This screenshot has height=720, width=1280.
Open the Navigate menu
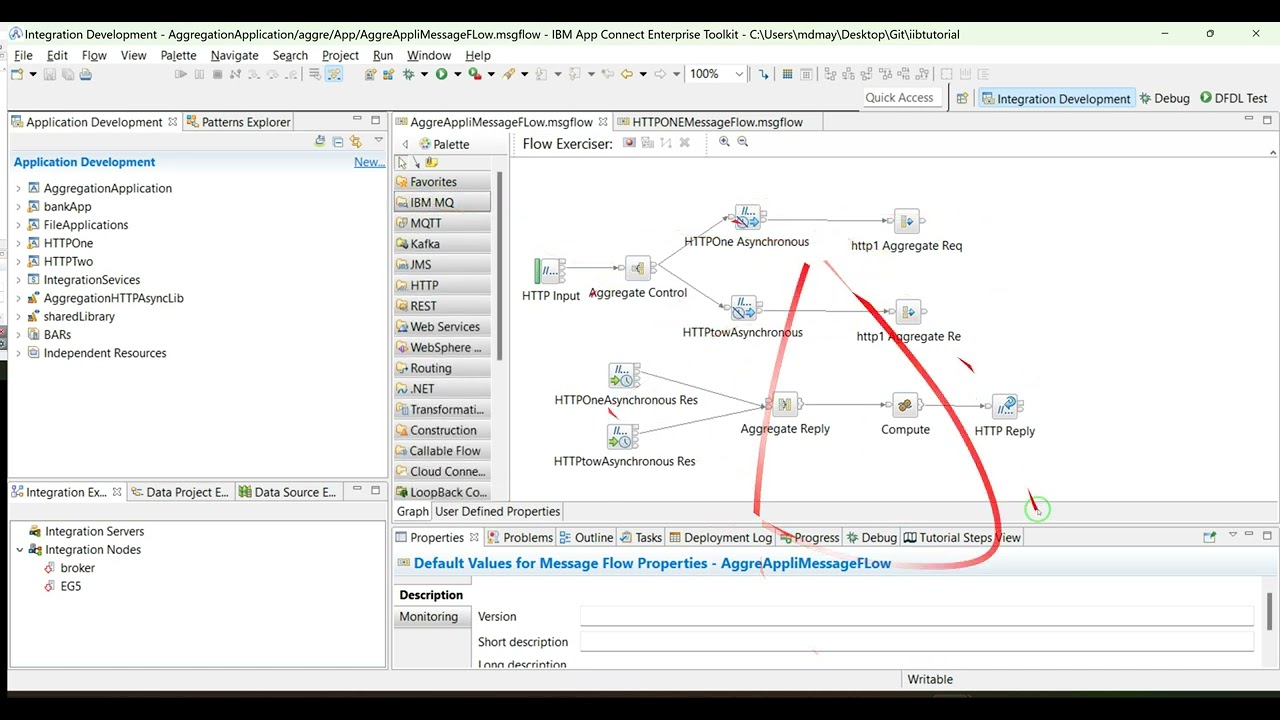click(234, 55)
